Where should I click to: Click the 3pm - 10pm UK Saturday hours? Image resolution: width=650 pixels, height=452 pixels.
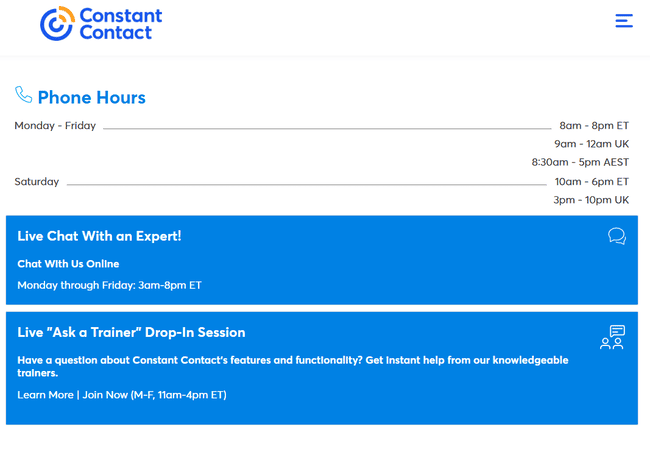(591, 200)
